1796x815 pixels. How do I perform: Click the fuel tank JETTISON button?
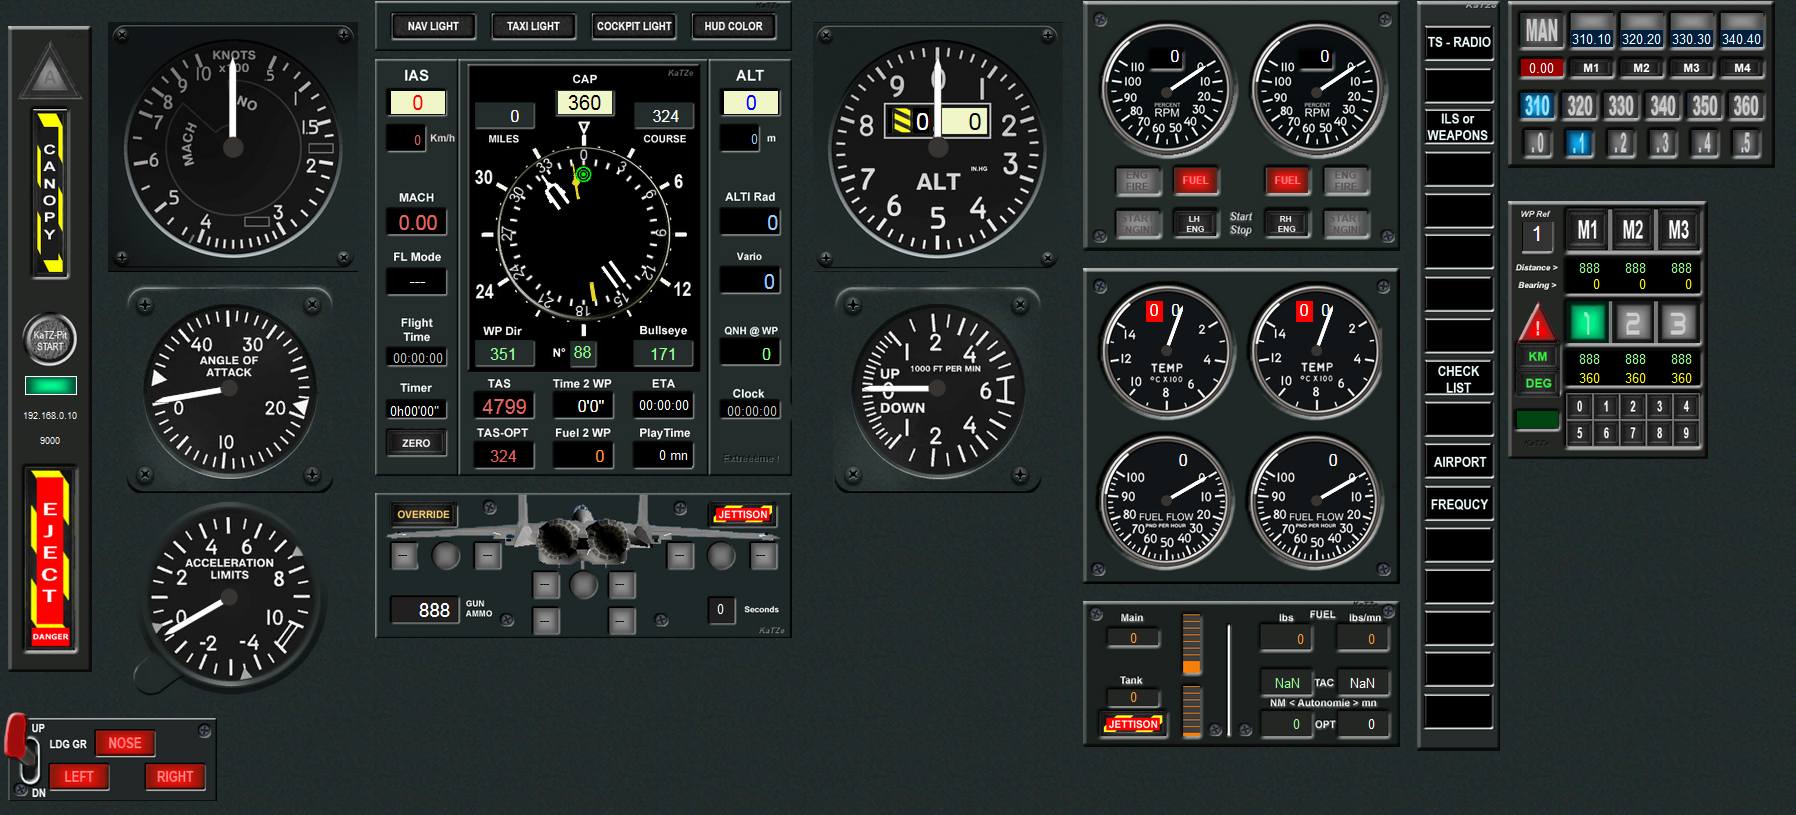click(1132, 724)
